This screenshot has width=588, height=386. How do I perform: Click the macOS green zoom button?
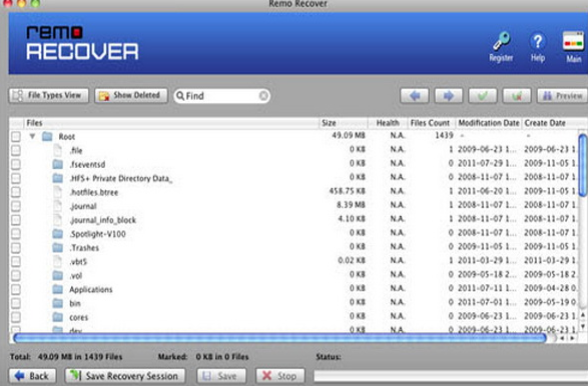35,3
